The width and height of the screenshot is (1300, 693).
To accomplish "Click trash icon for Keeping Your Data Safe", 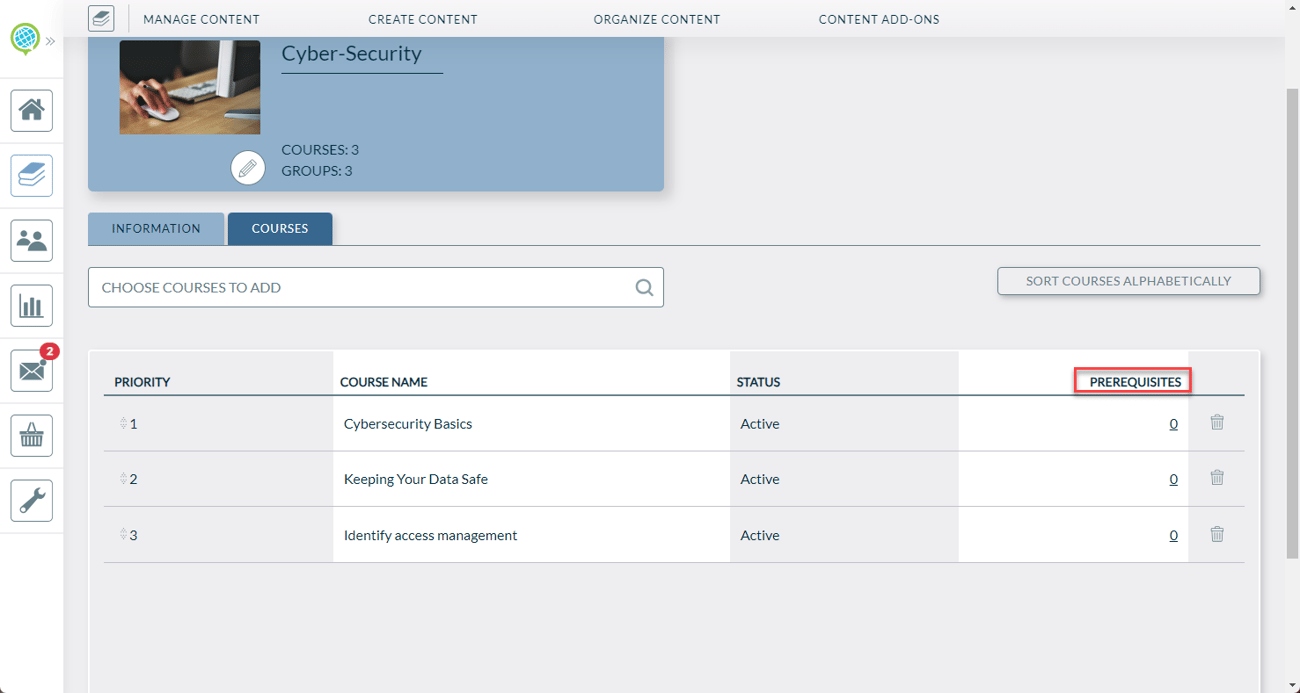I will (1217, 478).
